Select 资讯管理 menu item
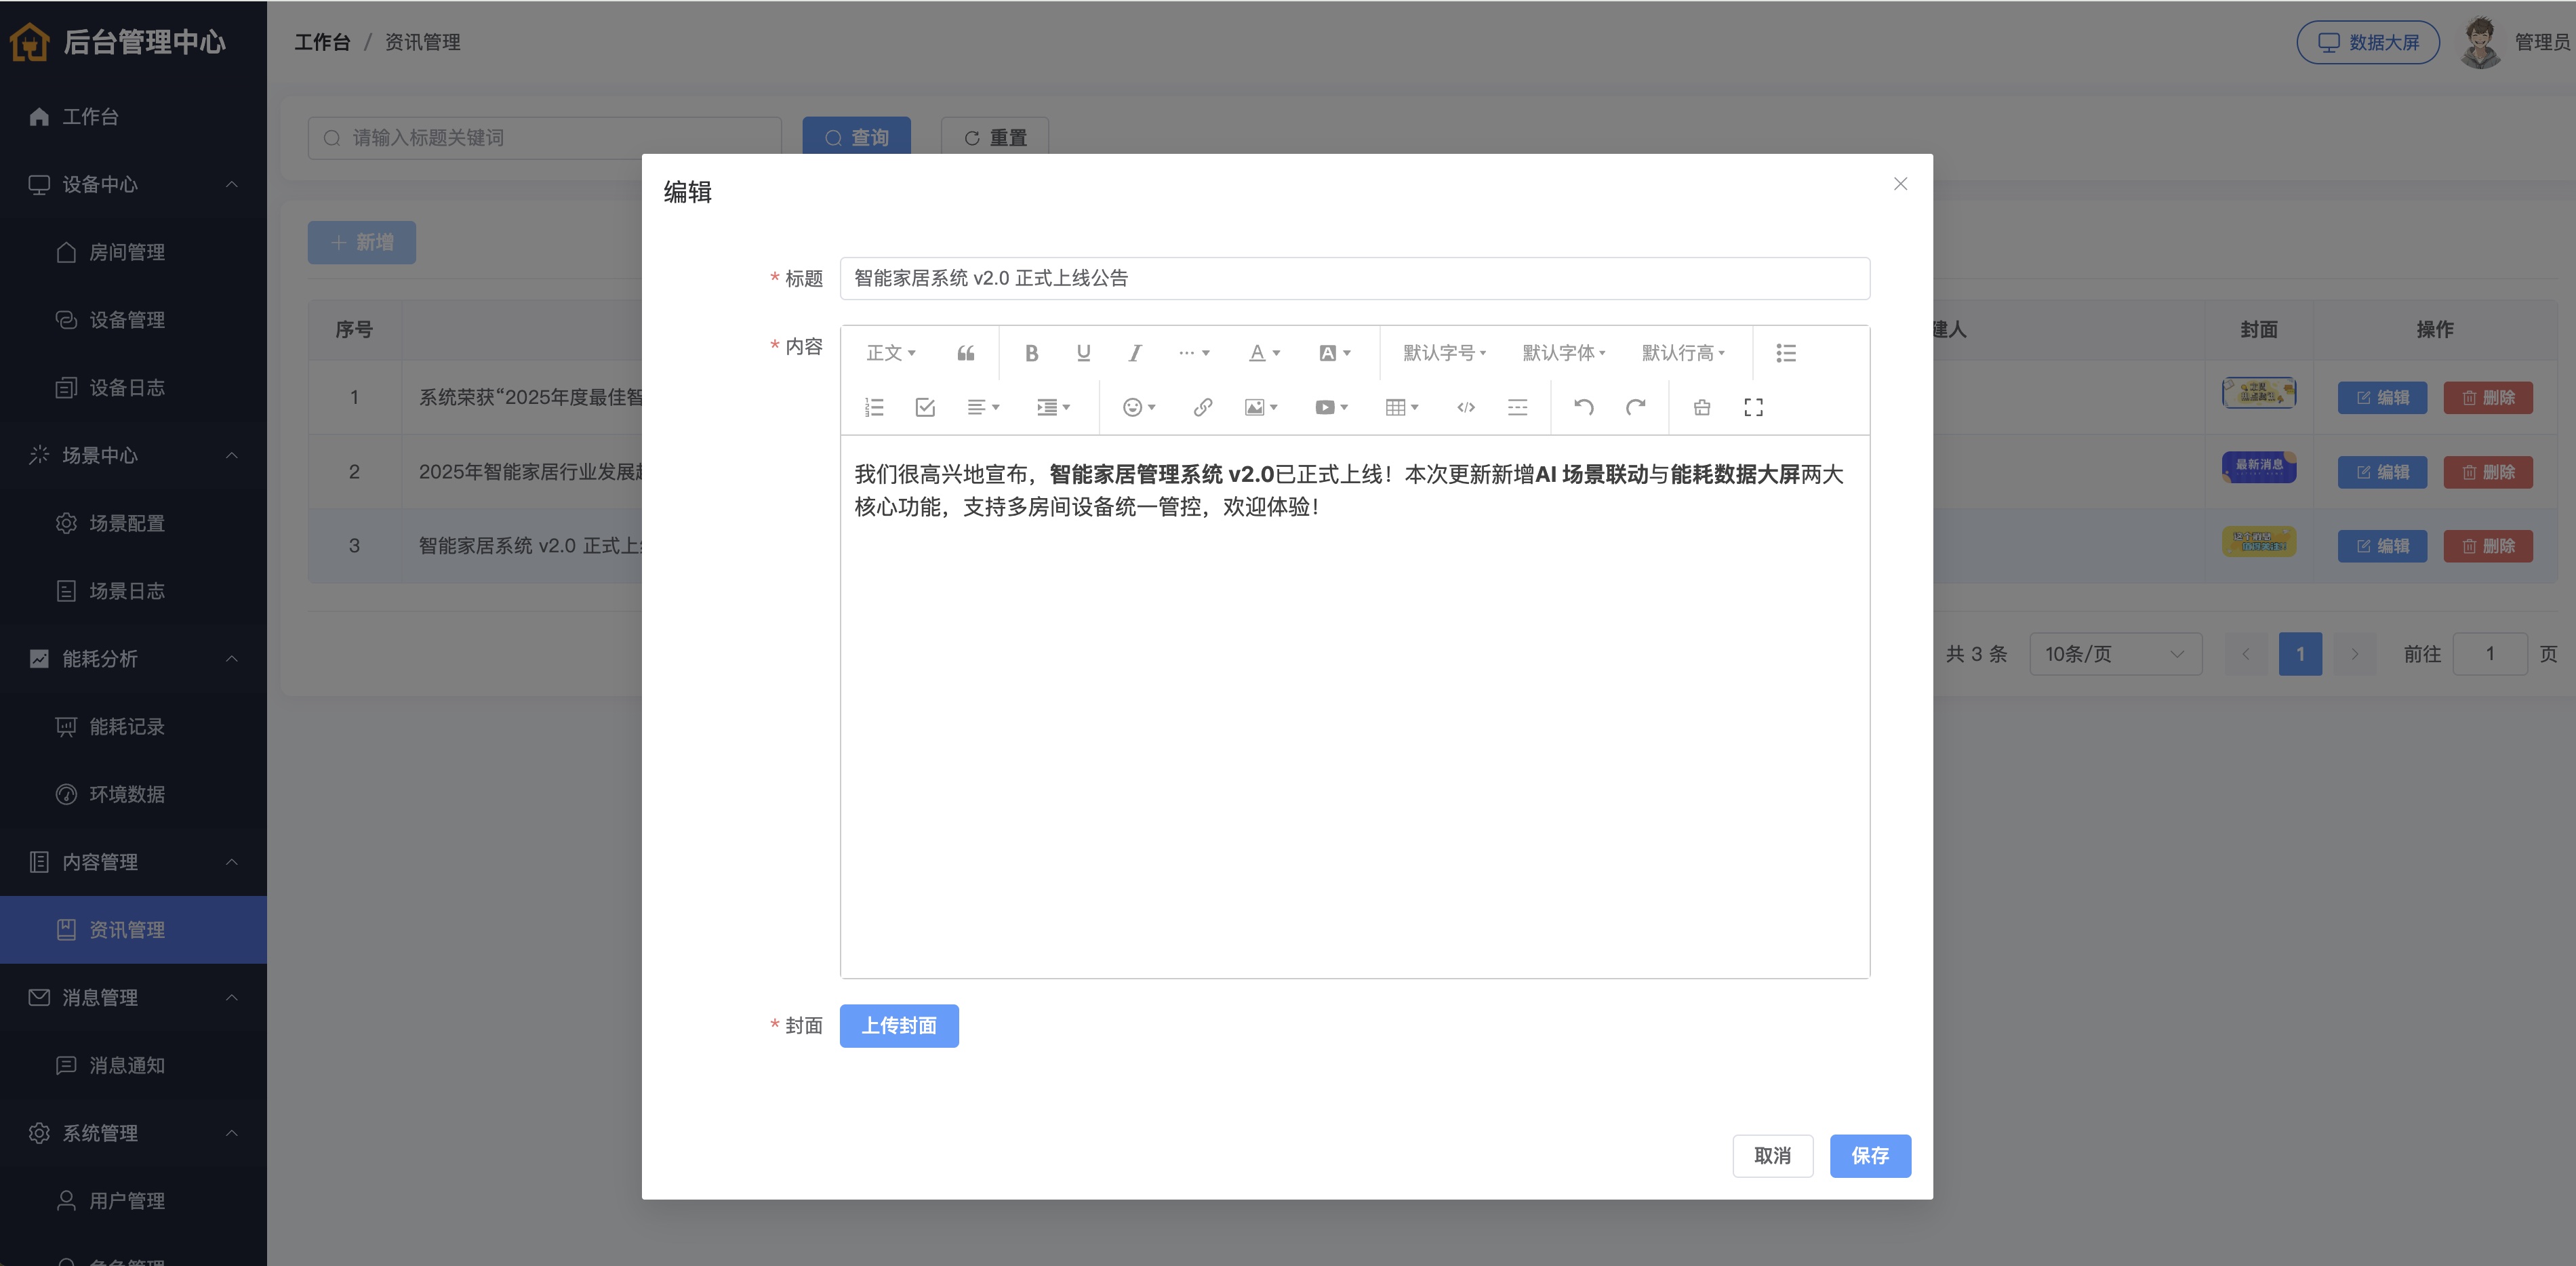Viewport: 2576px width, 1266px height. point(133,930)
